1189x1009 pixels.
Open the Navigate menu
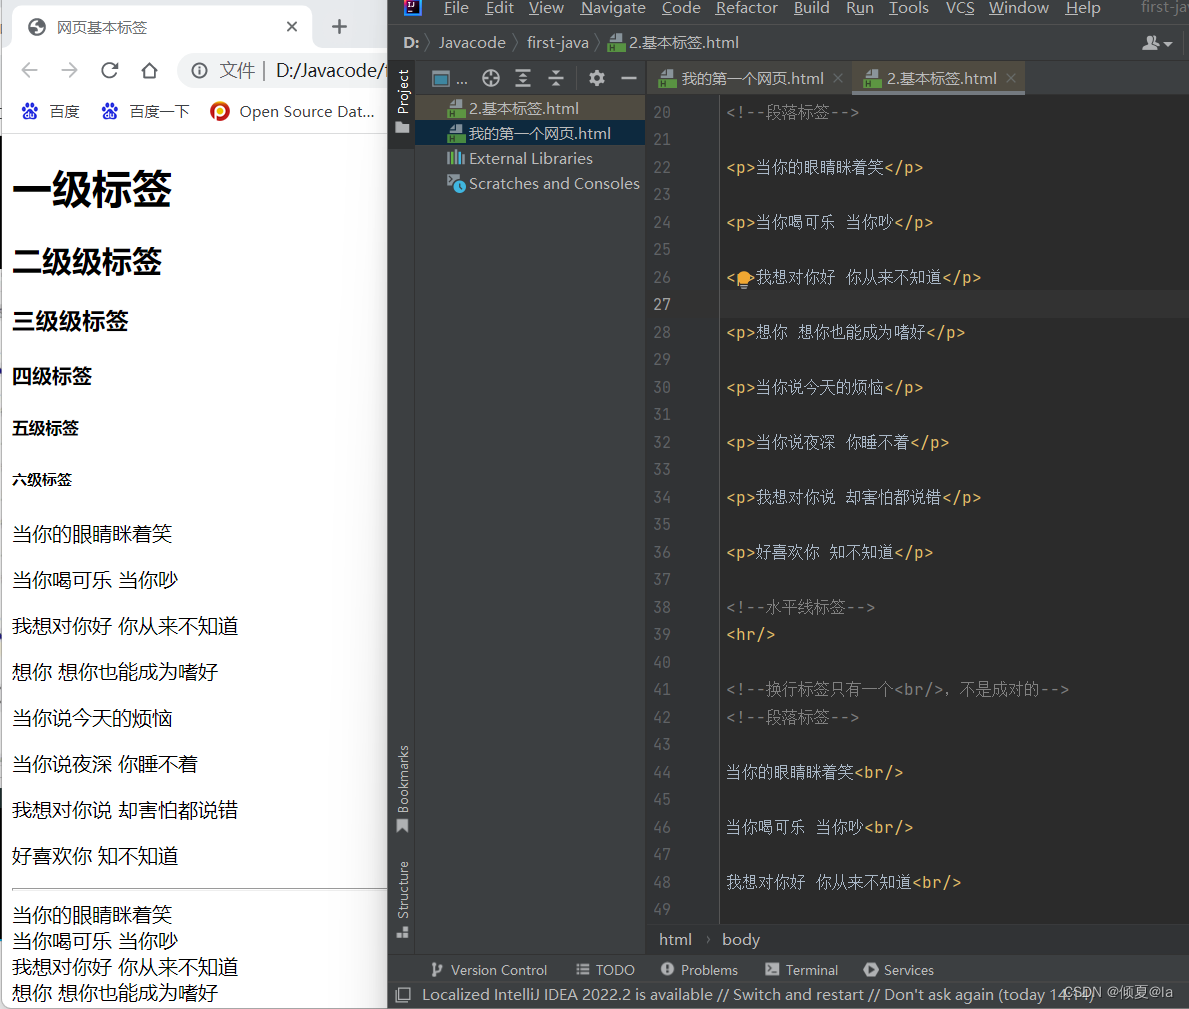(613, 8)
